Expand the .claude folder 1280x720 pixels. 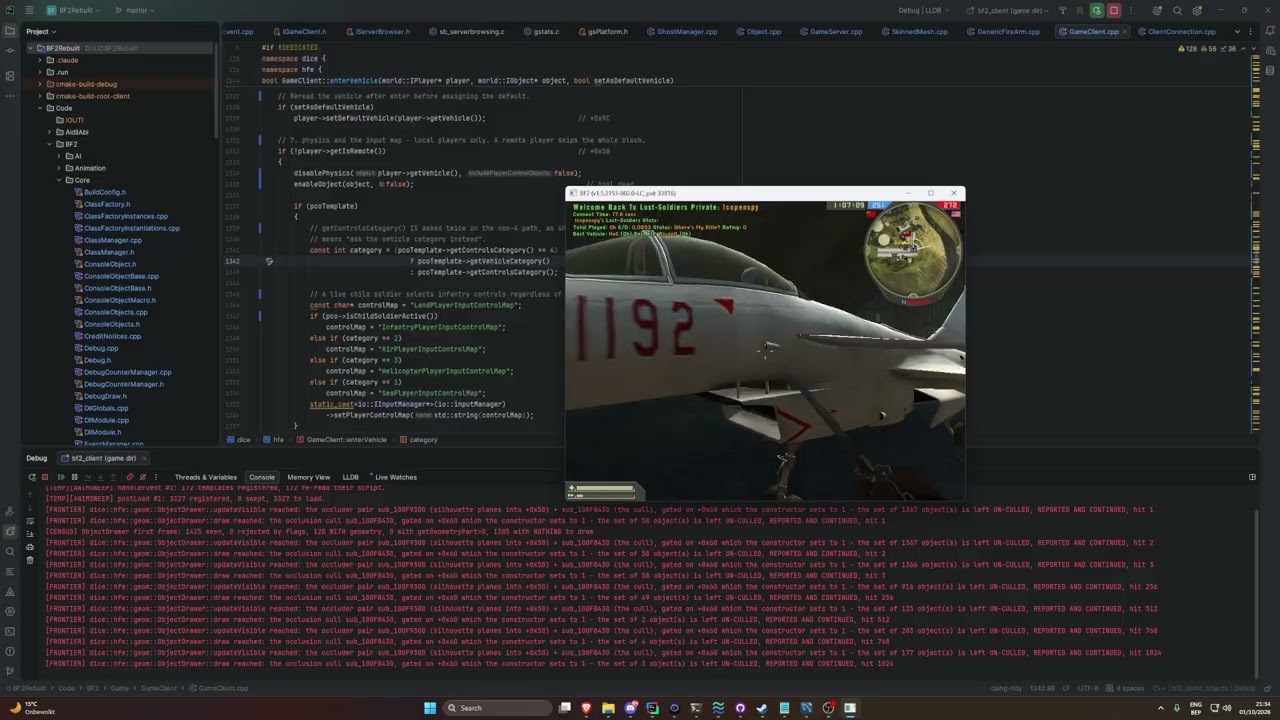coord(40,60)
